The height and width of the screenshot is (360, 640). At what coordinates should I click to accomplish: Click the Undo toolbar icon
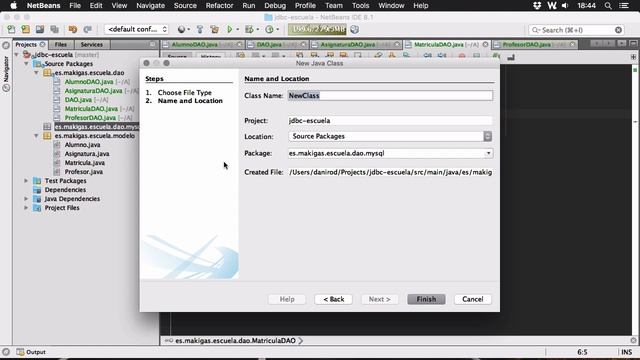(x=73, y=29)
